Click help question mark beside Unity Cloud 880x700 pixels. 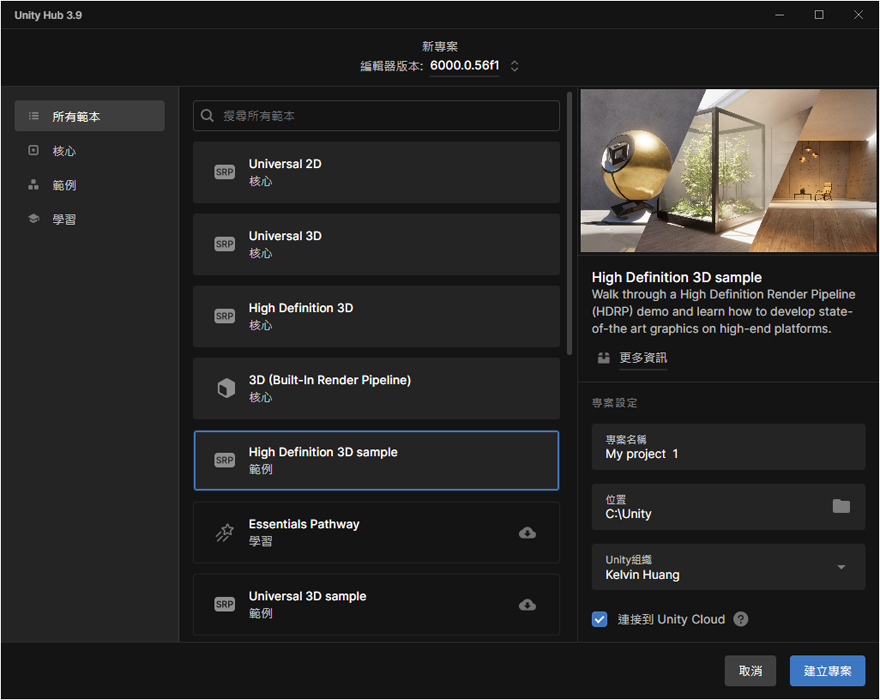741,619
